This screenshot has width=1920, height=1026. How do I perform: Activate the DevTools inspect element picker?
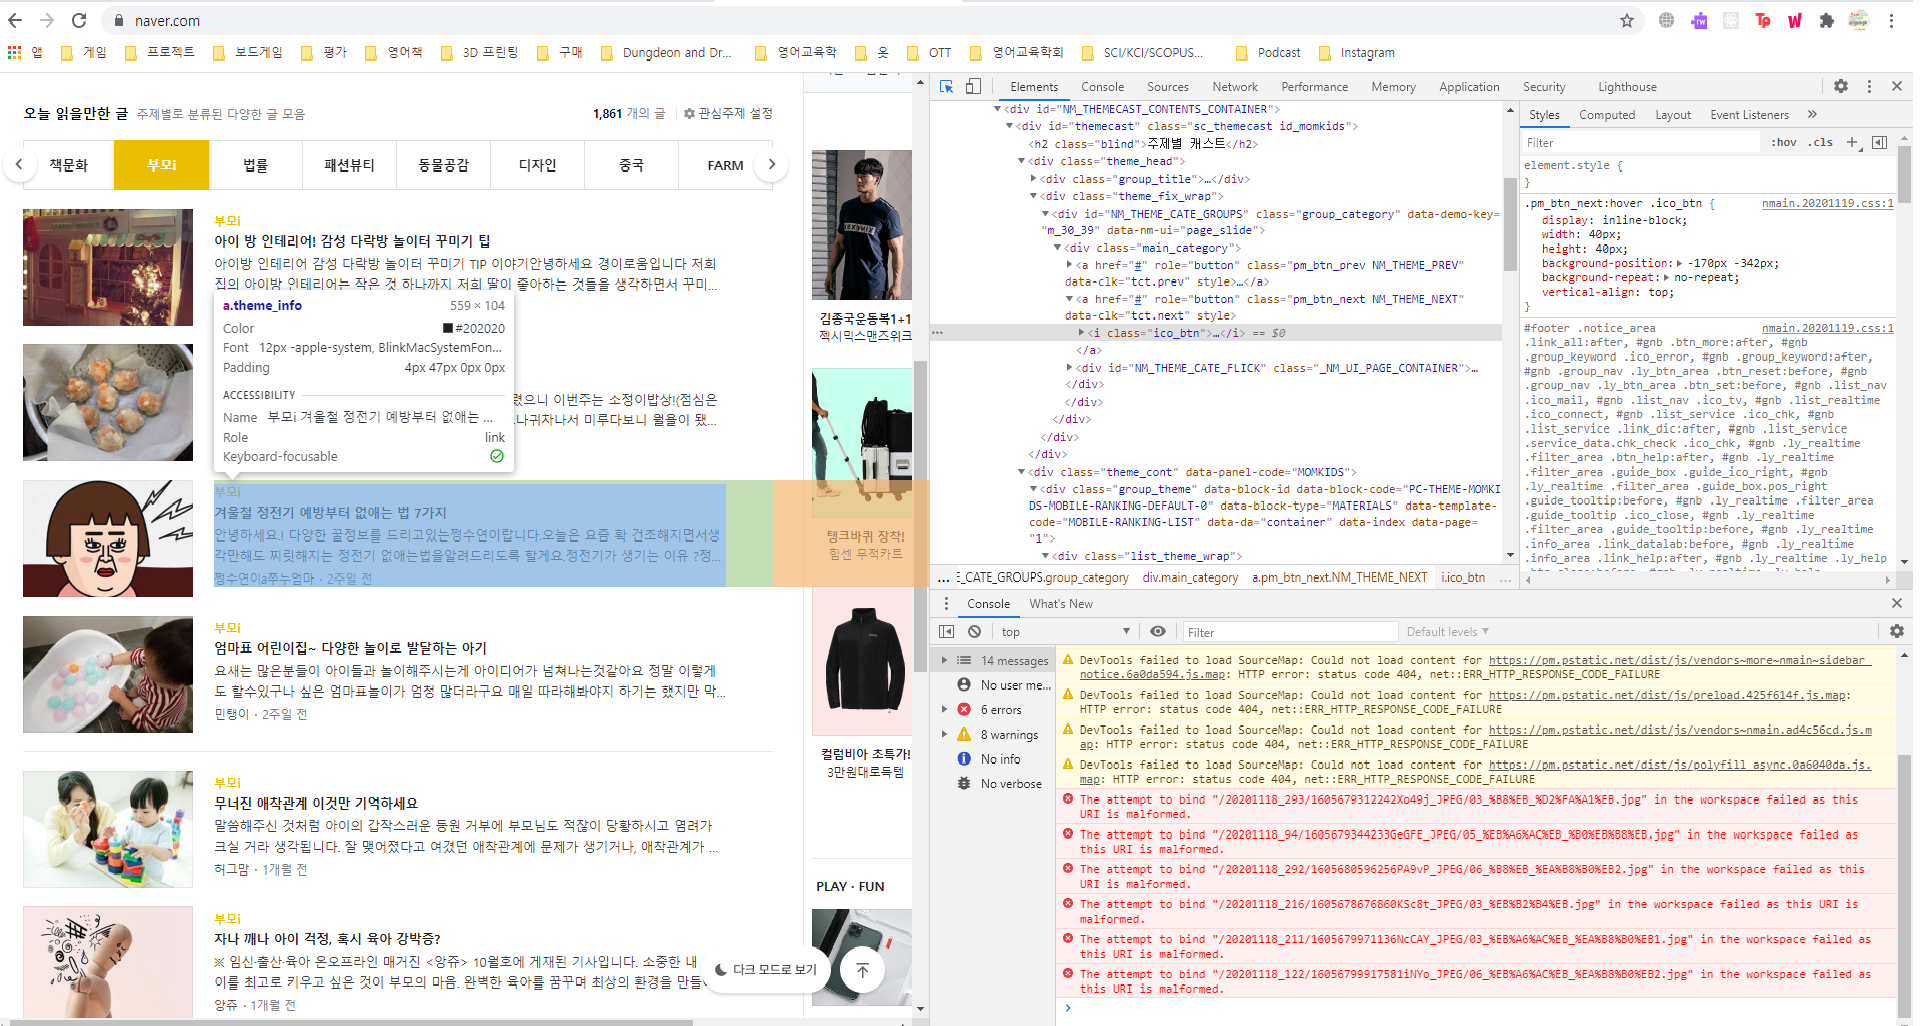click(946, 87)
